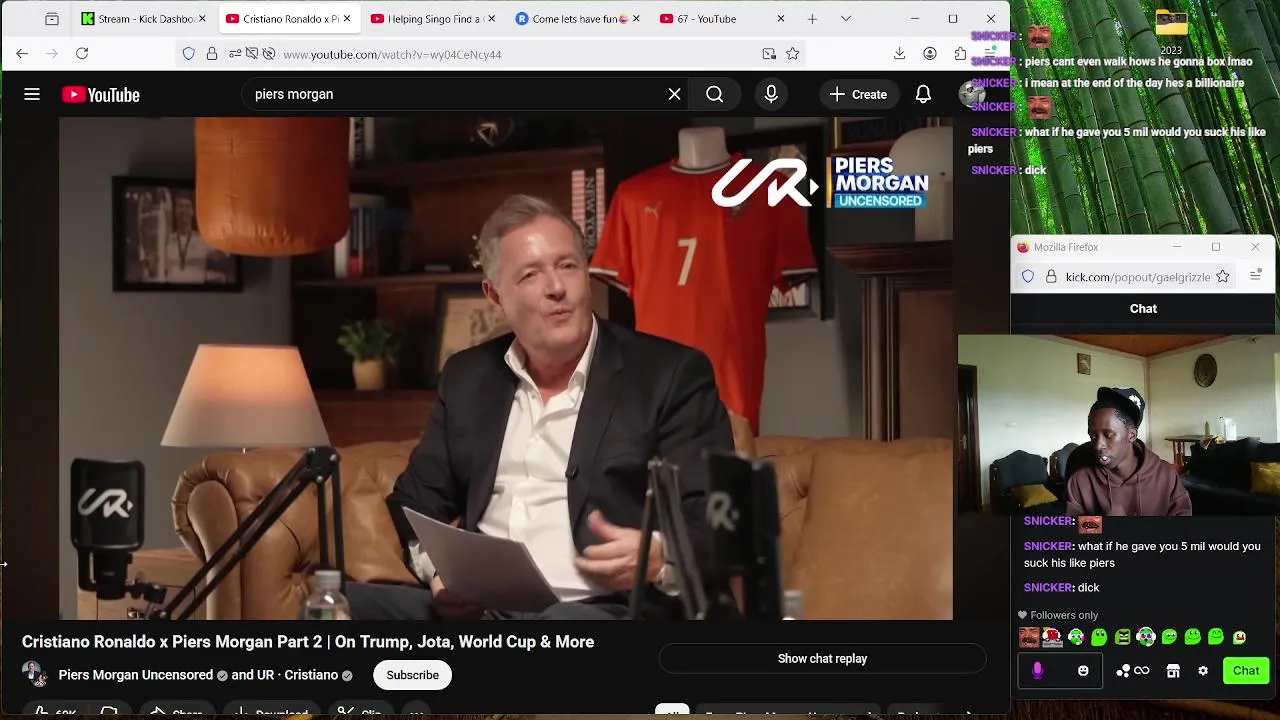Open the Kick popout window Firefox menu
Viewport: 1280px width, 720px height.
[x=1255, y=275]
